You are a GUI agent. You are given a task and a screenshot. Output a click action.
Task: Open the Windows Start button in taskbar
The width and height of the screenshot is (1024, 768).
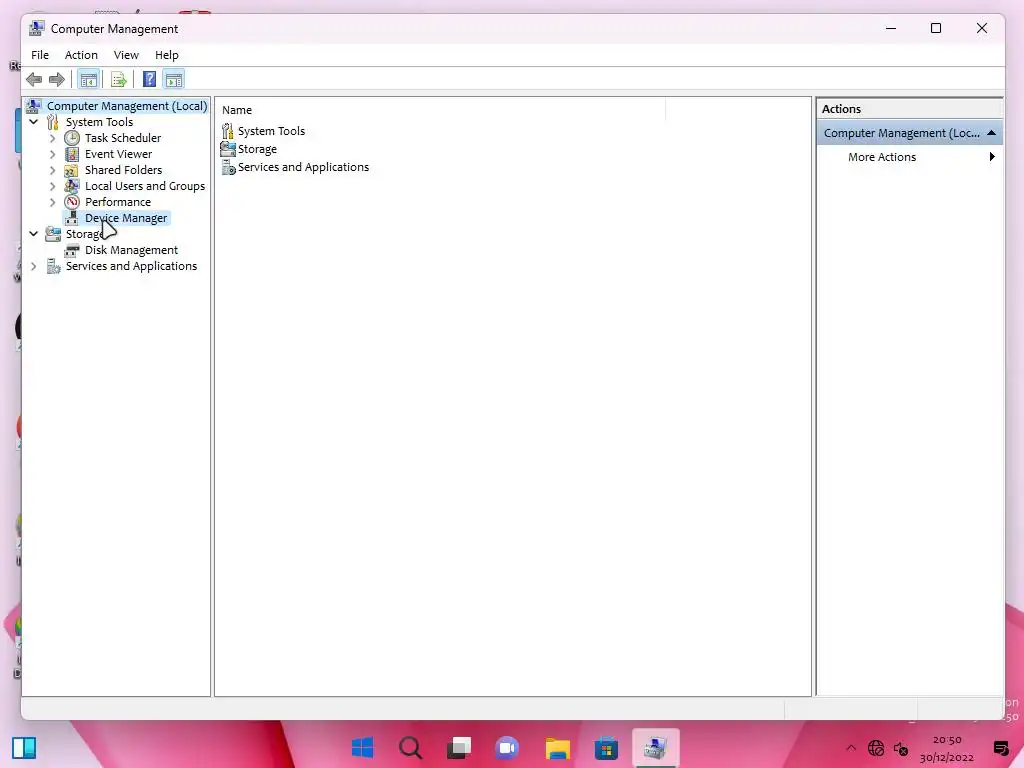pyautogui.click(x=362, y=748)
